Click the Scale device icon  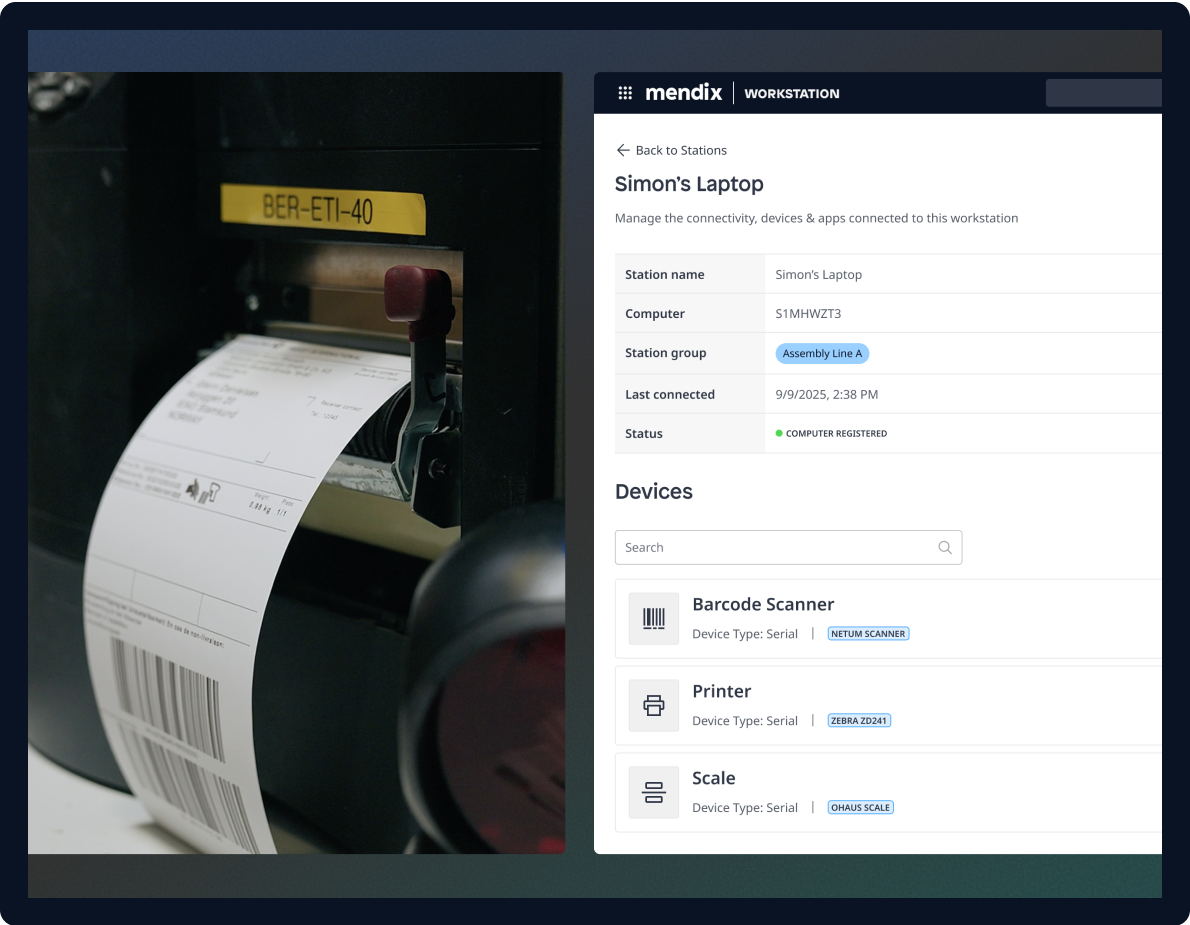[x=654, y=792]
